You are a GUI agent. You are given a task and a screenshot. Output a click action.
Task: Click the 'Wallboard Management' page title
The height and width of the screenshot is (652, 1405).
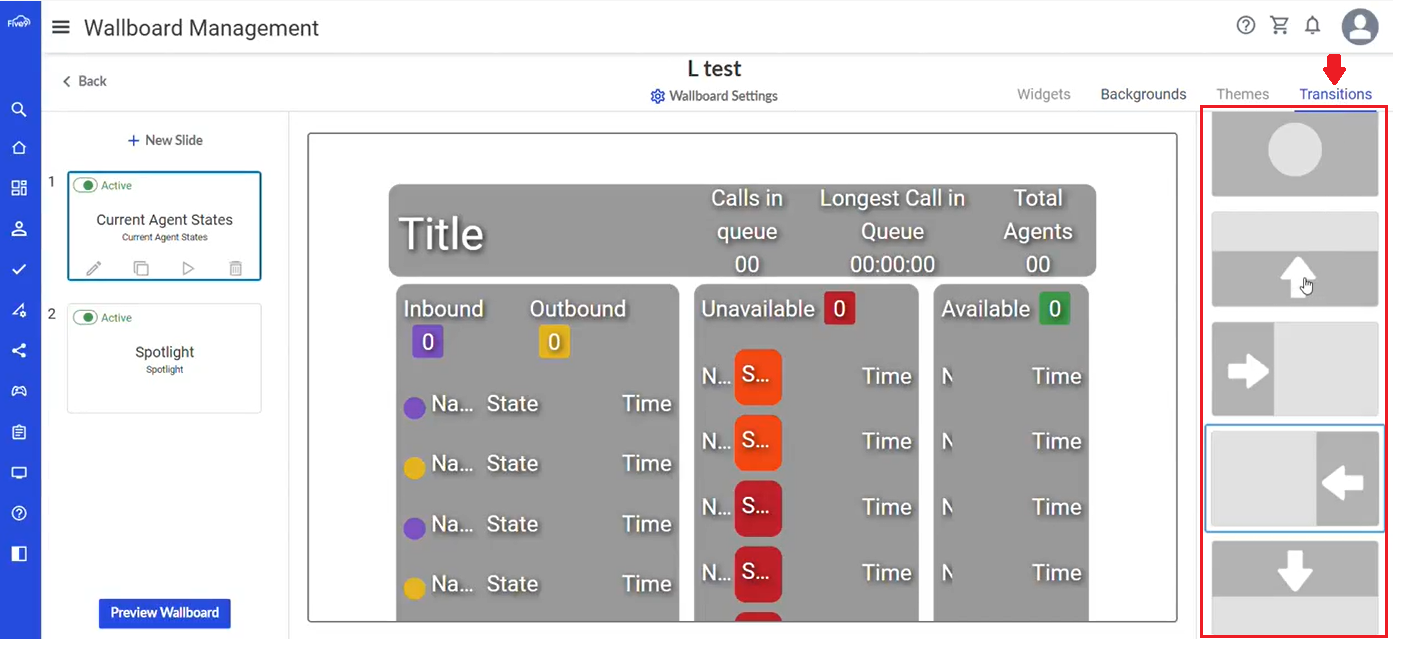(x=201, y=28)
